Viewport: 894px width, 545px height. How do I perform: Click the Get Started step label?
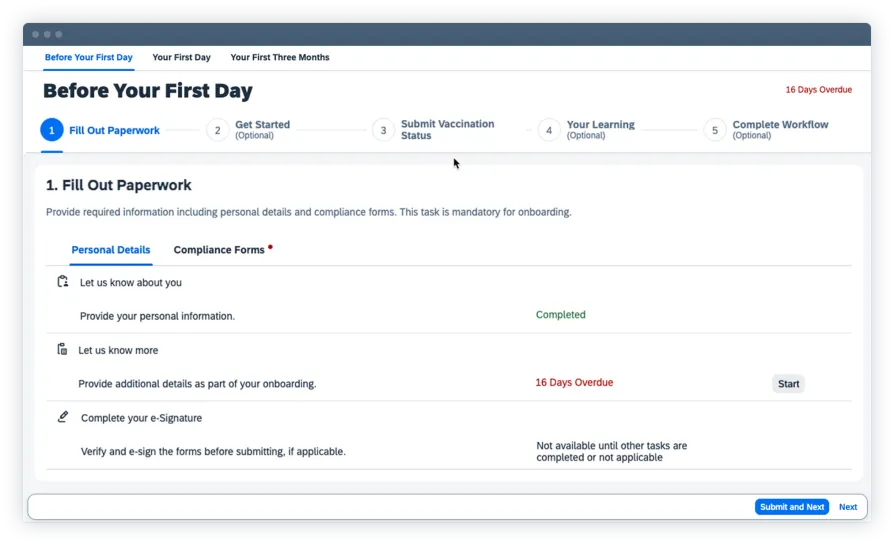pos(262,124)
